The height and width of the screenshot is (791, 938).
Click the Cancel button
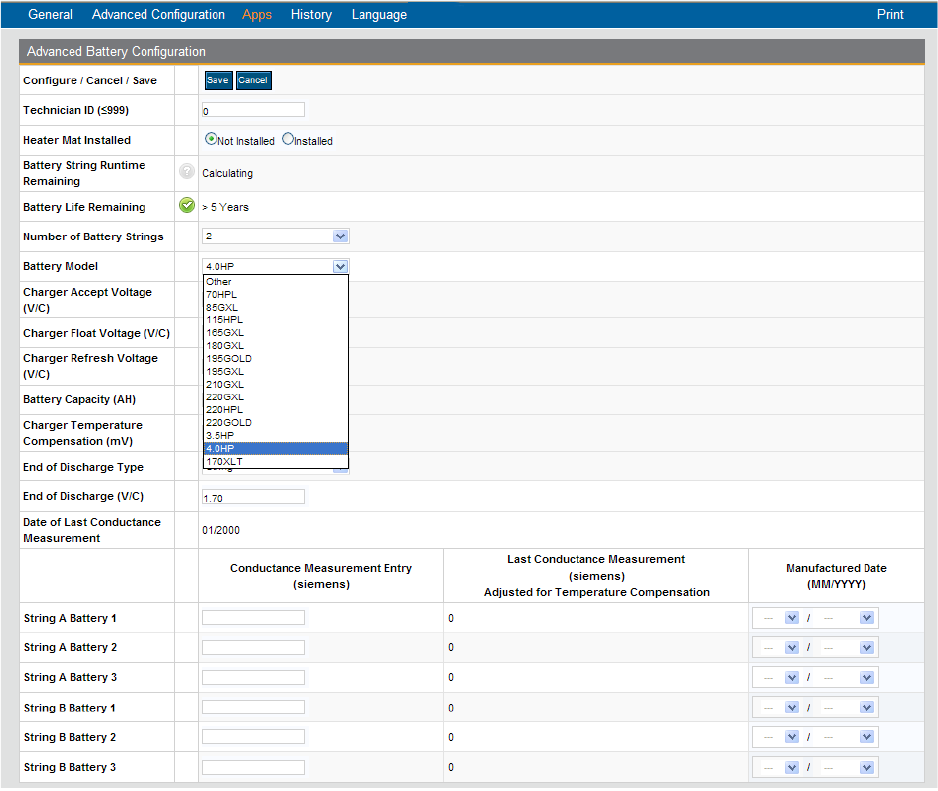click(x=253, y=80)
